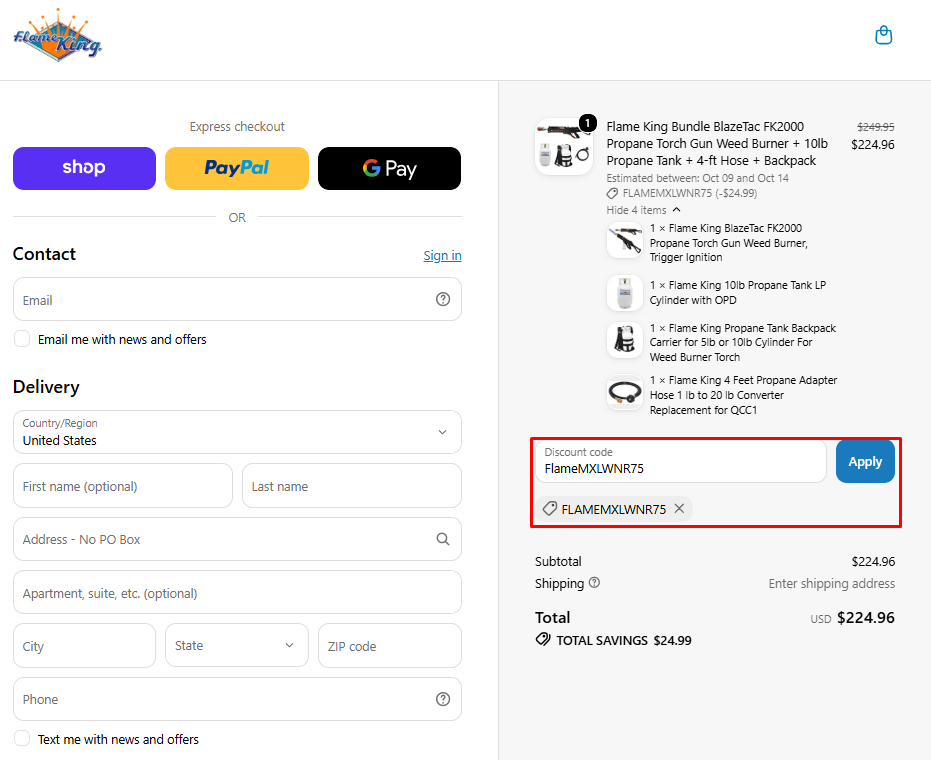Click the Sign in link
Screen dimensions: 931x760
click(442, 255)
